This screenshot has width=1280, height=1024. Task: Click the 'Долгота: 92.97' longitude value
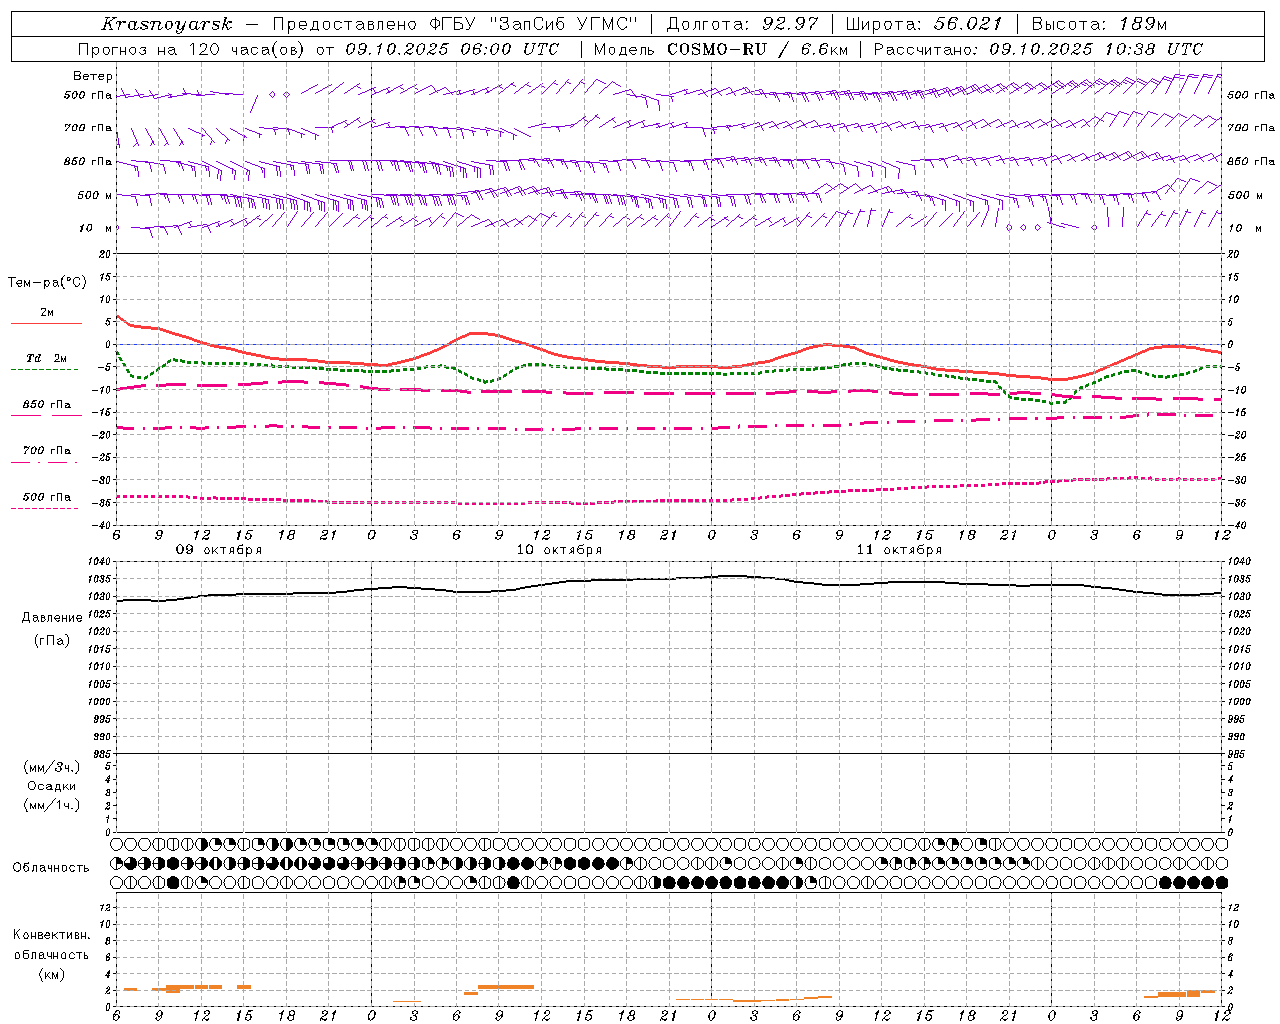(x=742, y=24)
